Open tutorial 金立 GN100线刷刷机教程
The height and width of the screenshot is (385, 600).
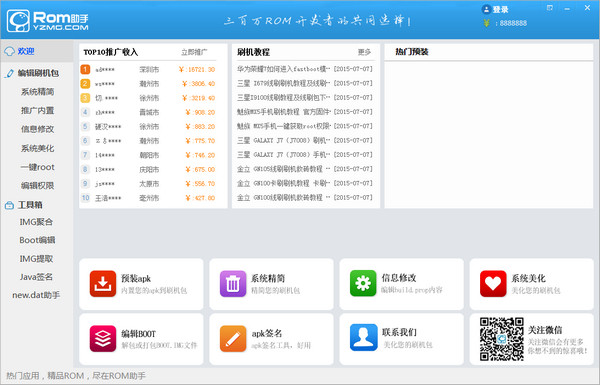[x=284, y=197]
